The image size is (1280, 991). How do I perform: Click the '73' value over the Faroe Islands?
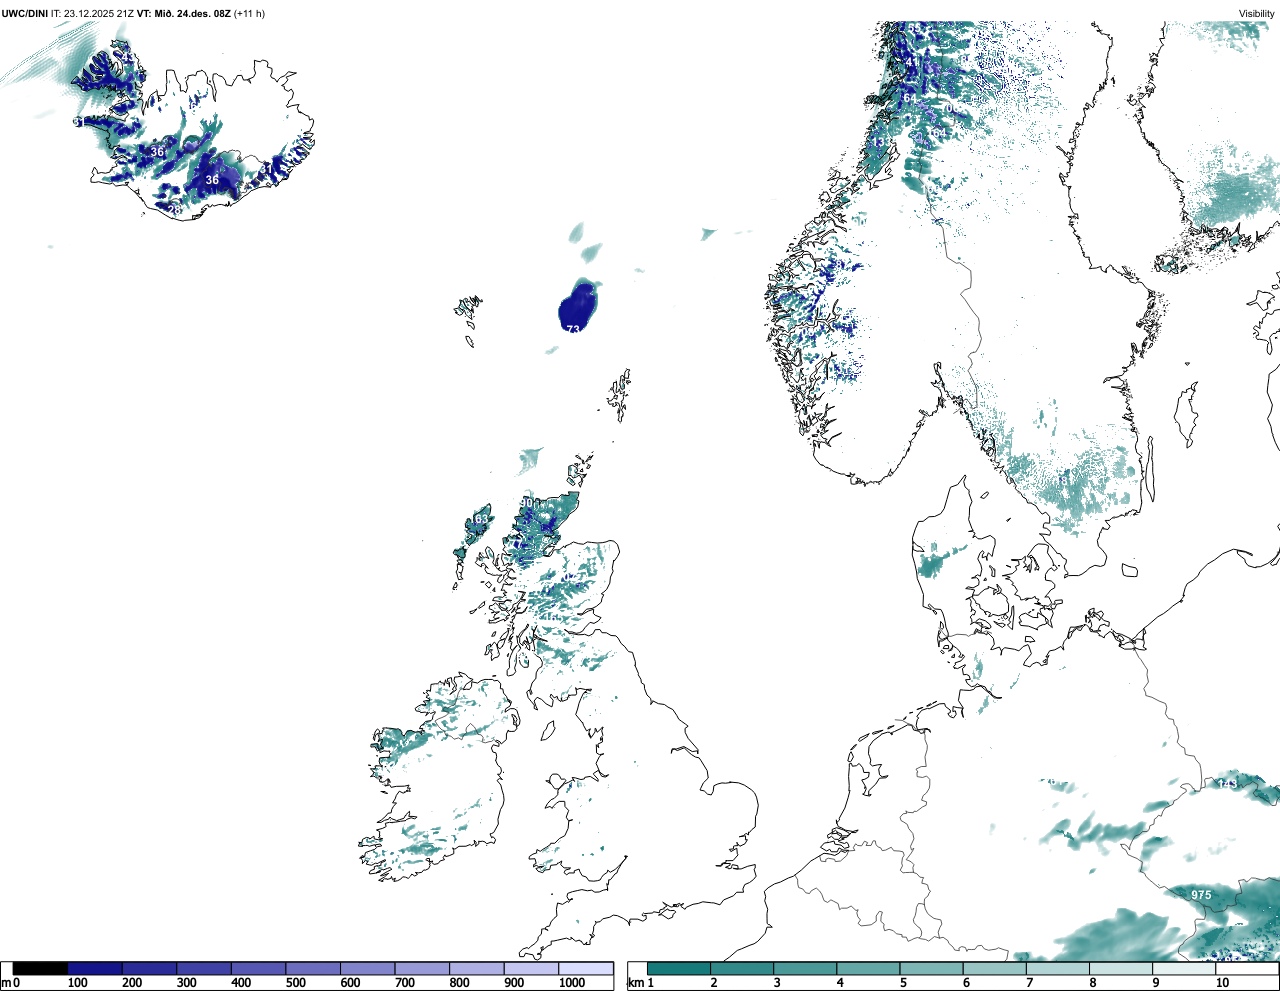(573, 329)
